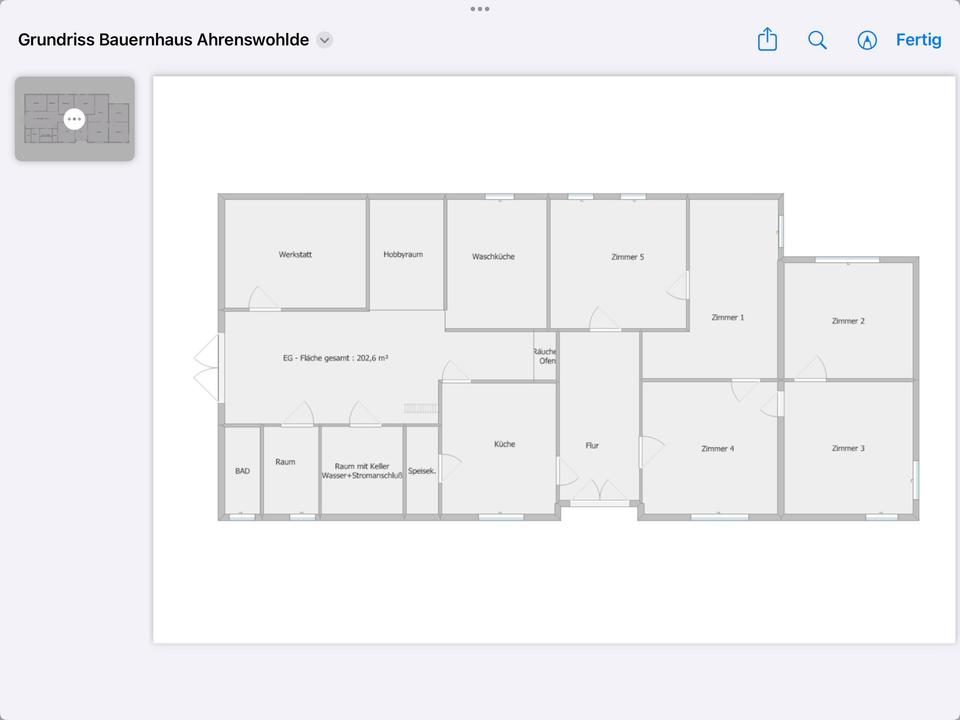The width and height of the screenshot is (960, 720).
Task: Tap the Zimmer 2 room label
Action: pyautogui.click(x=848, y=321)
